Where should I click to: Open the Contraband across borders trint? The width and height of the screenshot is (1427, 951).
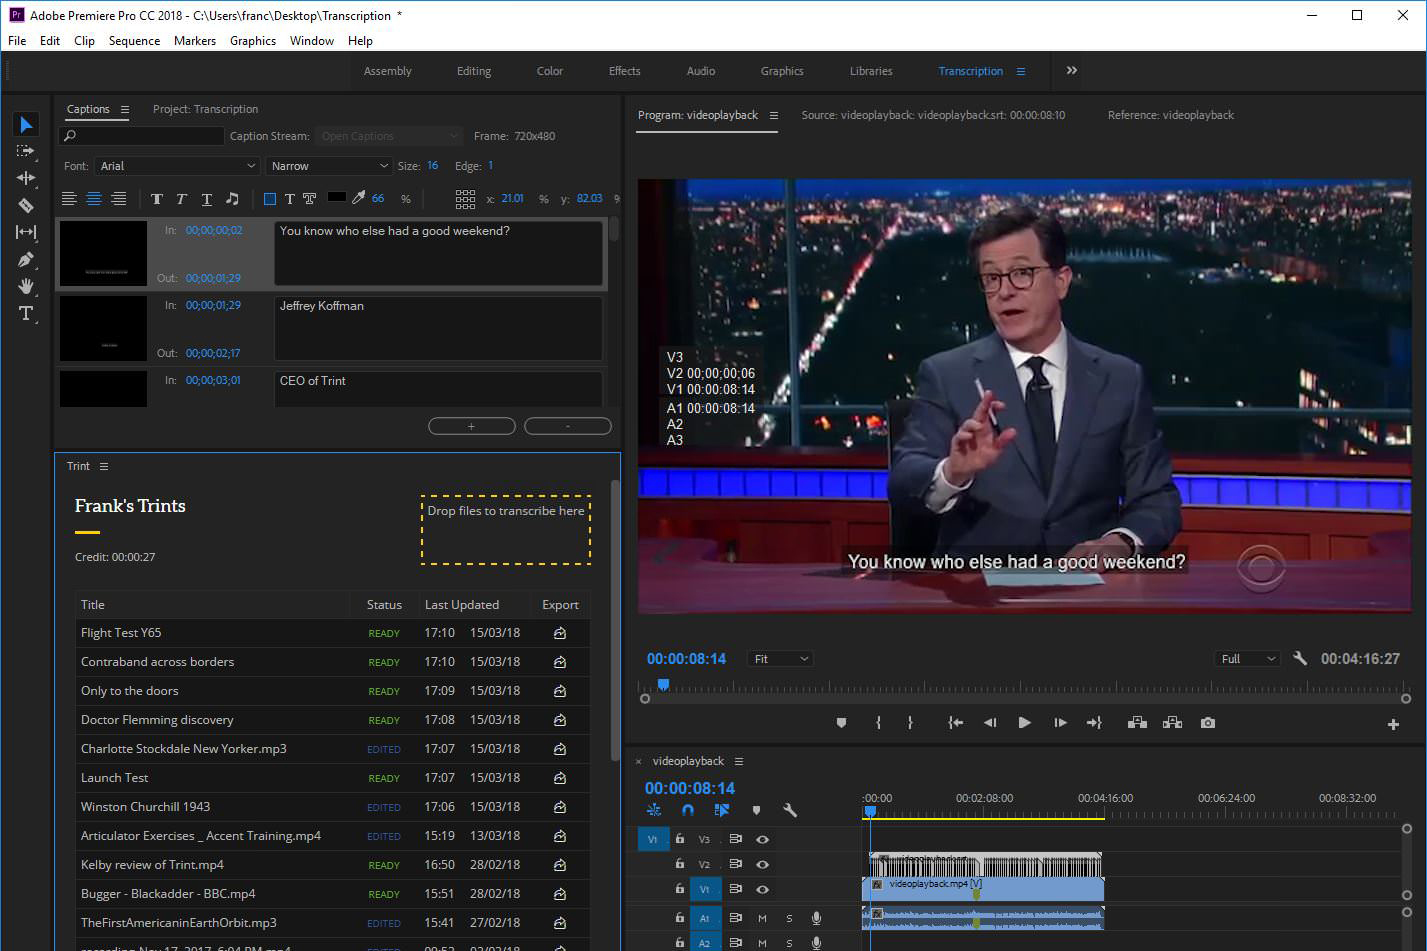click(x=157, y=662)
